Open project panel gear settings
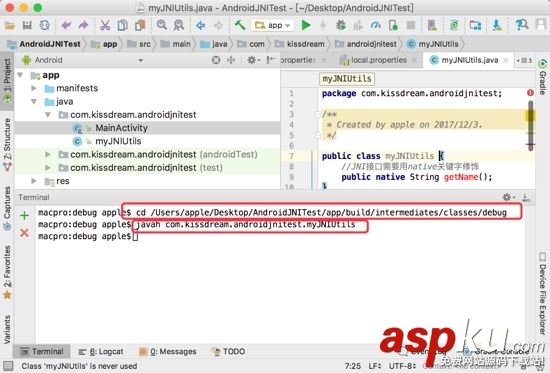This screenshot has height=373, width=550. 253,60
